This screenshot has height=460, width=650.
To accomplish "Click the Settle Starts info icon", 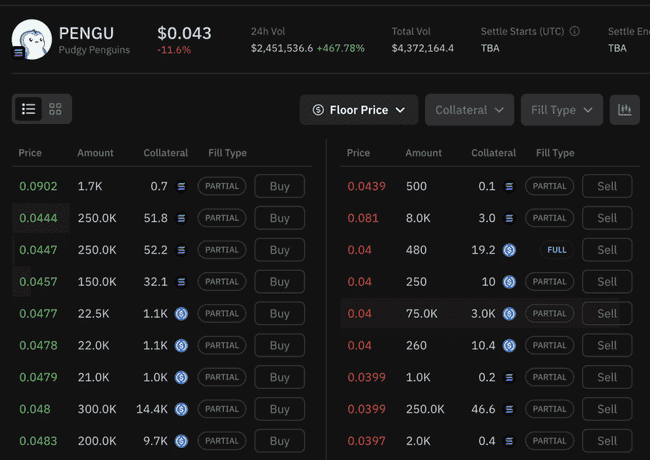I will [x=574, y=31].
